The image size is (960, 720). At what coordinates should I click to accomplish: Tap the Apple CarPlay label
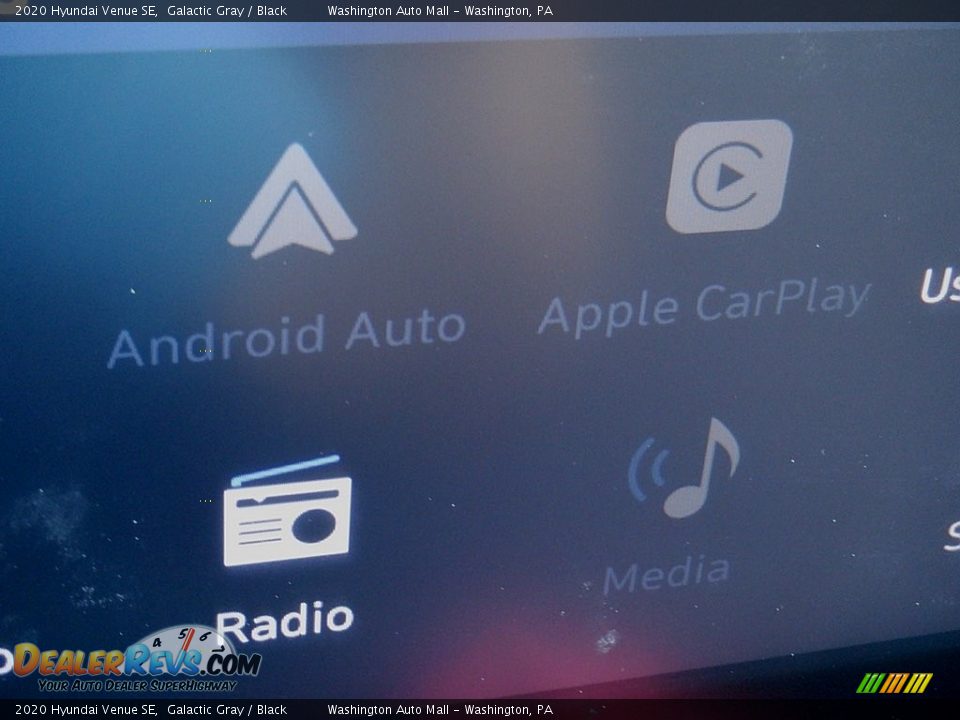tap(704, 308)
